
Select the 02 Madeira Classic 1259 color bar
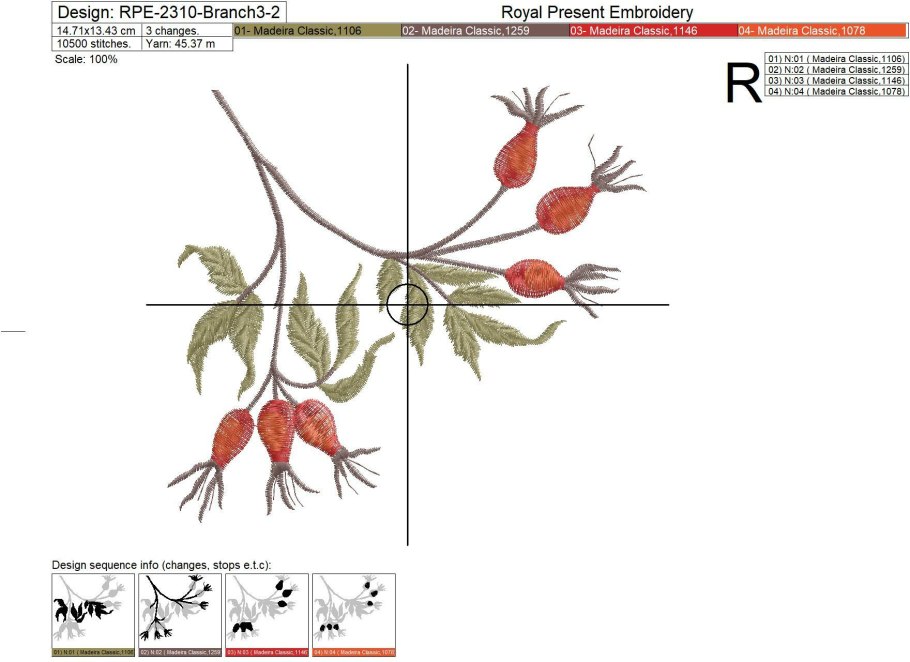click(x=484, y=31)
